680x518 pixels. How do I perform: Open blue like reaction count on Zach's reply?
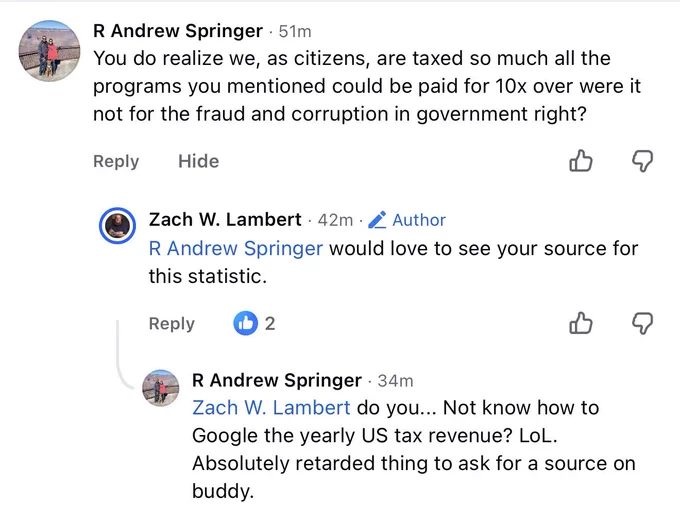(254, 323)
